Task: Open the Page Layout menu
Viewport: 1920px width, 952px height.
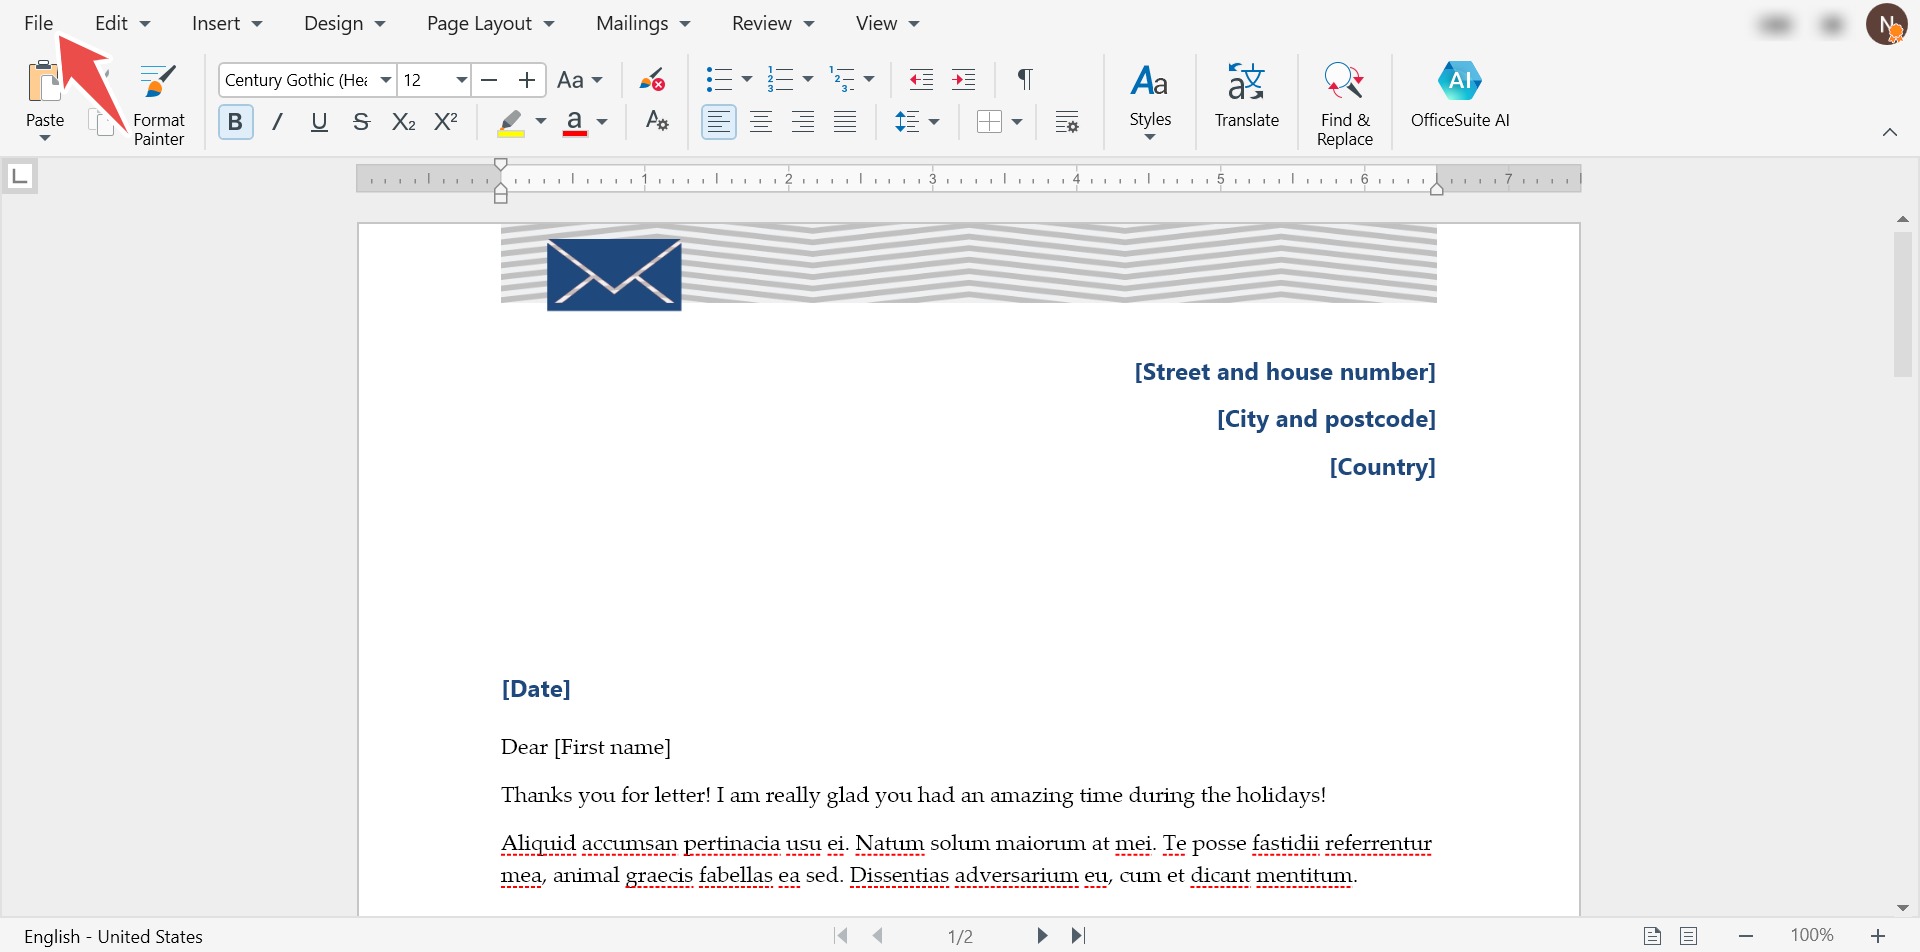Action: (x=490, y=23)
